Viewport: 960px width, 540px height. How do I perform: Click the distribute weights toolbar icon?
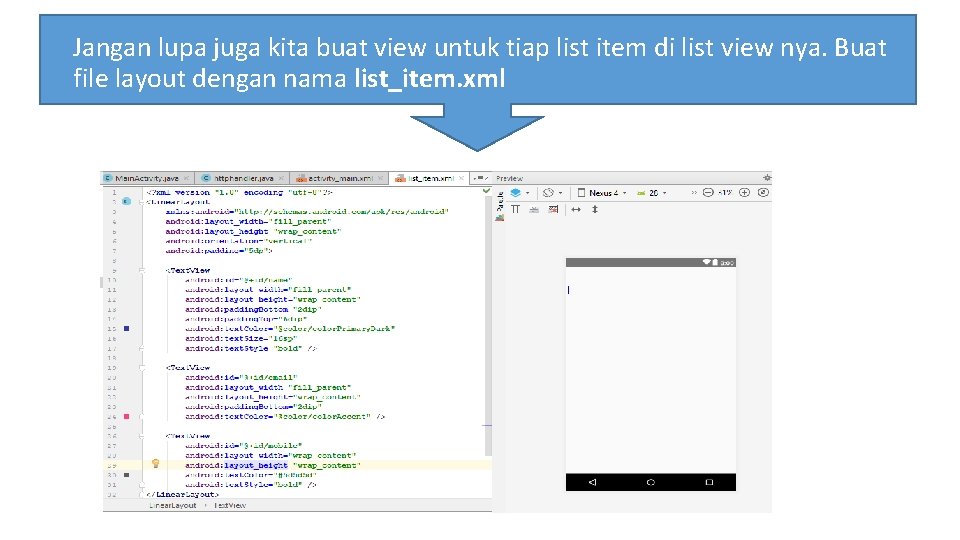534,209
